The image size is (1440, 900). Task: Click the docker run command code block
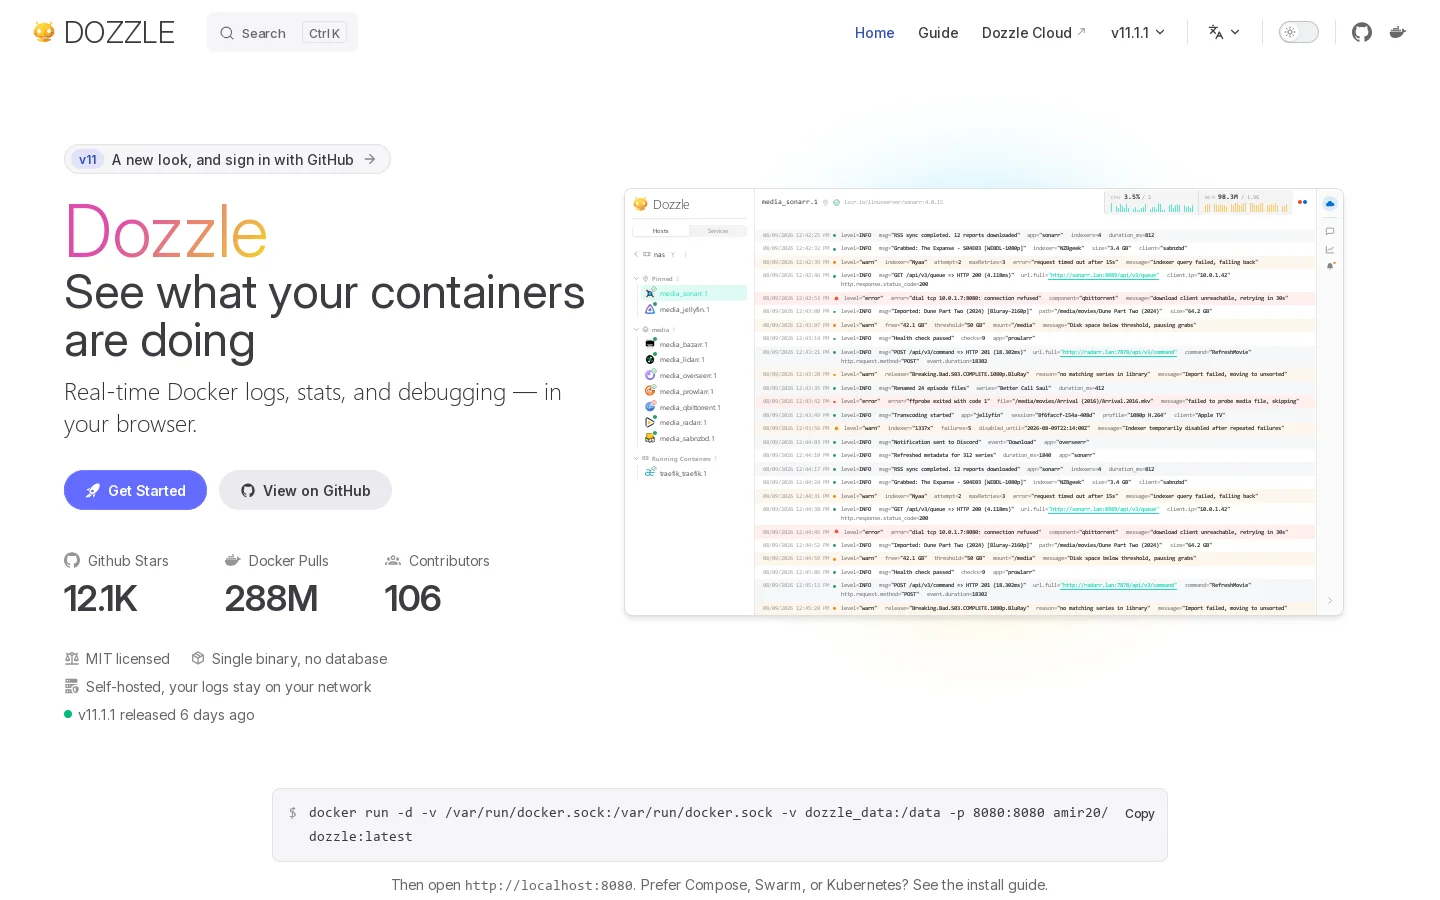[x=720, y=825]
